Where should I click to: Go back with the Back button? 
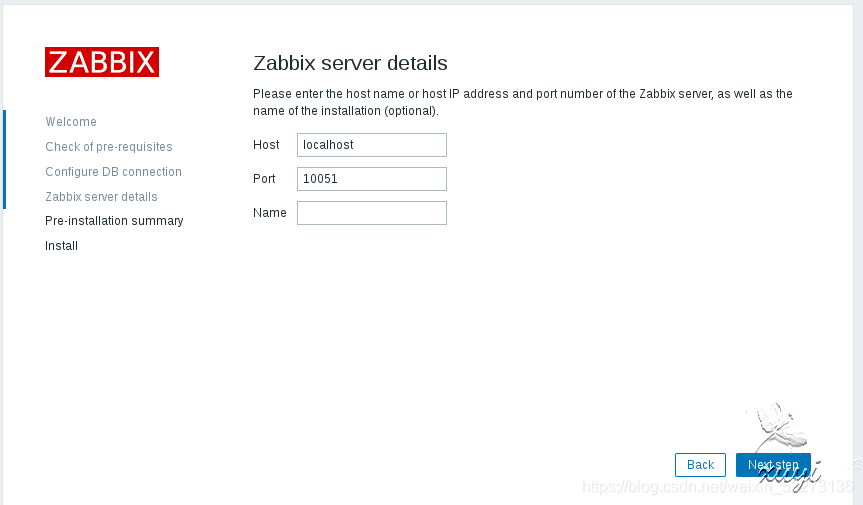[700, 465]
